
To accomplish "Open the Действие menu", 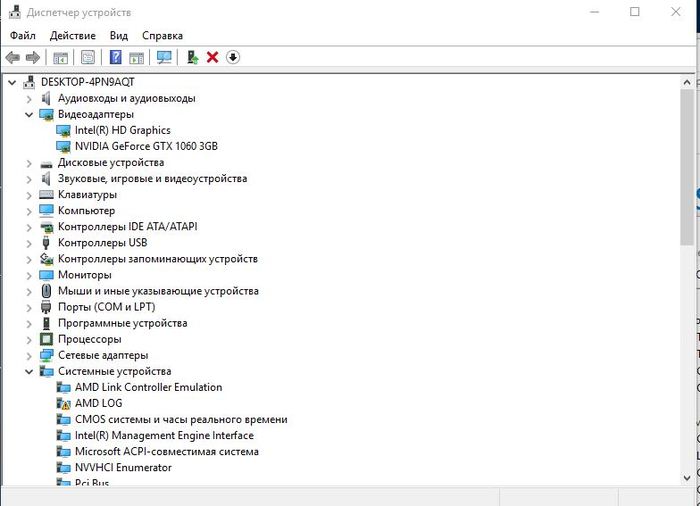I will 72,35.
